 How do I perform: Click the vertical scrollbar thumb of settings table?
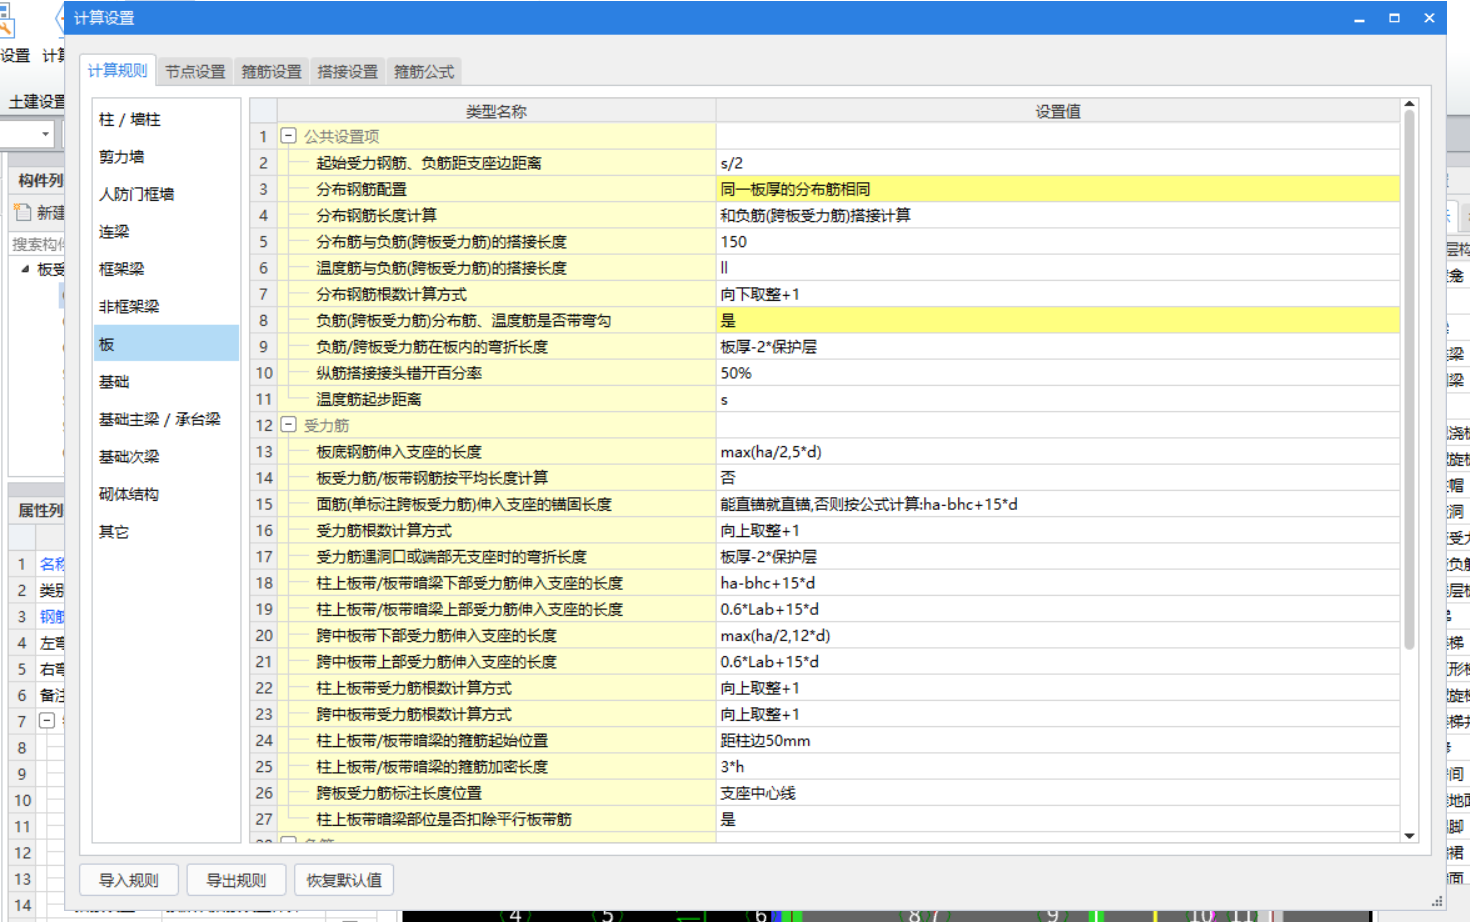[x=1409, y=380]
